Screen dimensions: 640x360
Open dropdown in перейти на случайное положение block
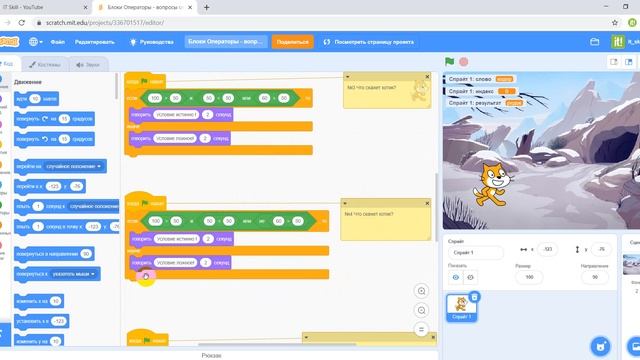click(x=73, y=167)
